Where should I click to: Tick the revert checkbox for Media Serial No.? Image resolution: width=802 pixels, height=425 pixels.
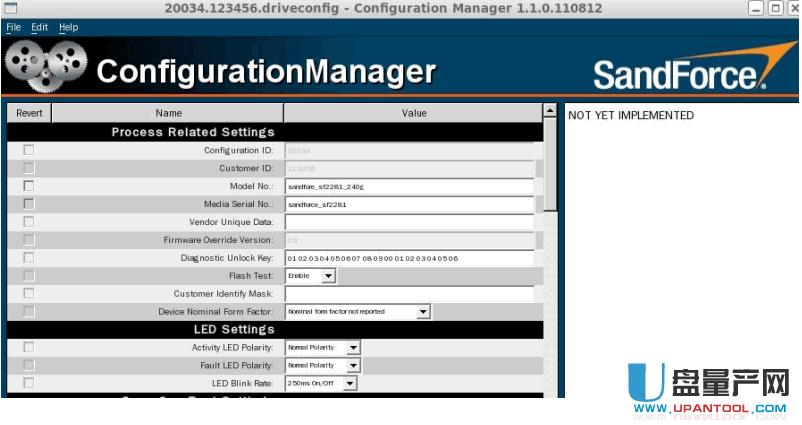(29, 204)
